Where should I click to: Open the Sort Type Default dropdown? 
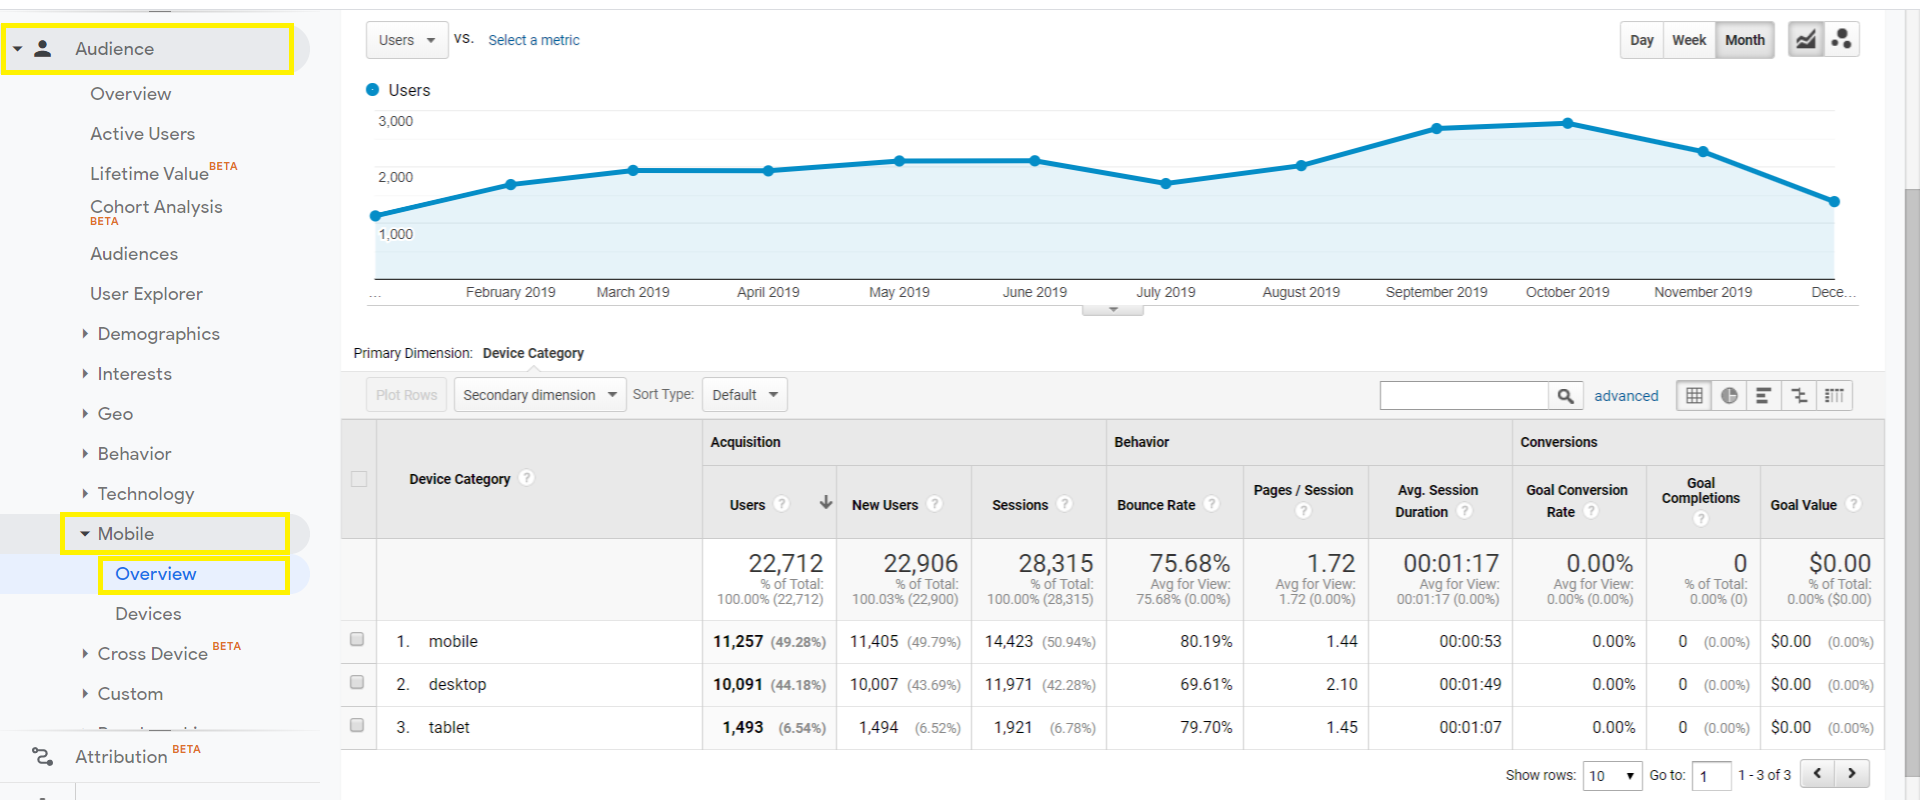pyautogui.click(x=745, y=395)
